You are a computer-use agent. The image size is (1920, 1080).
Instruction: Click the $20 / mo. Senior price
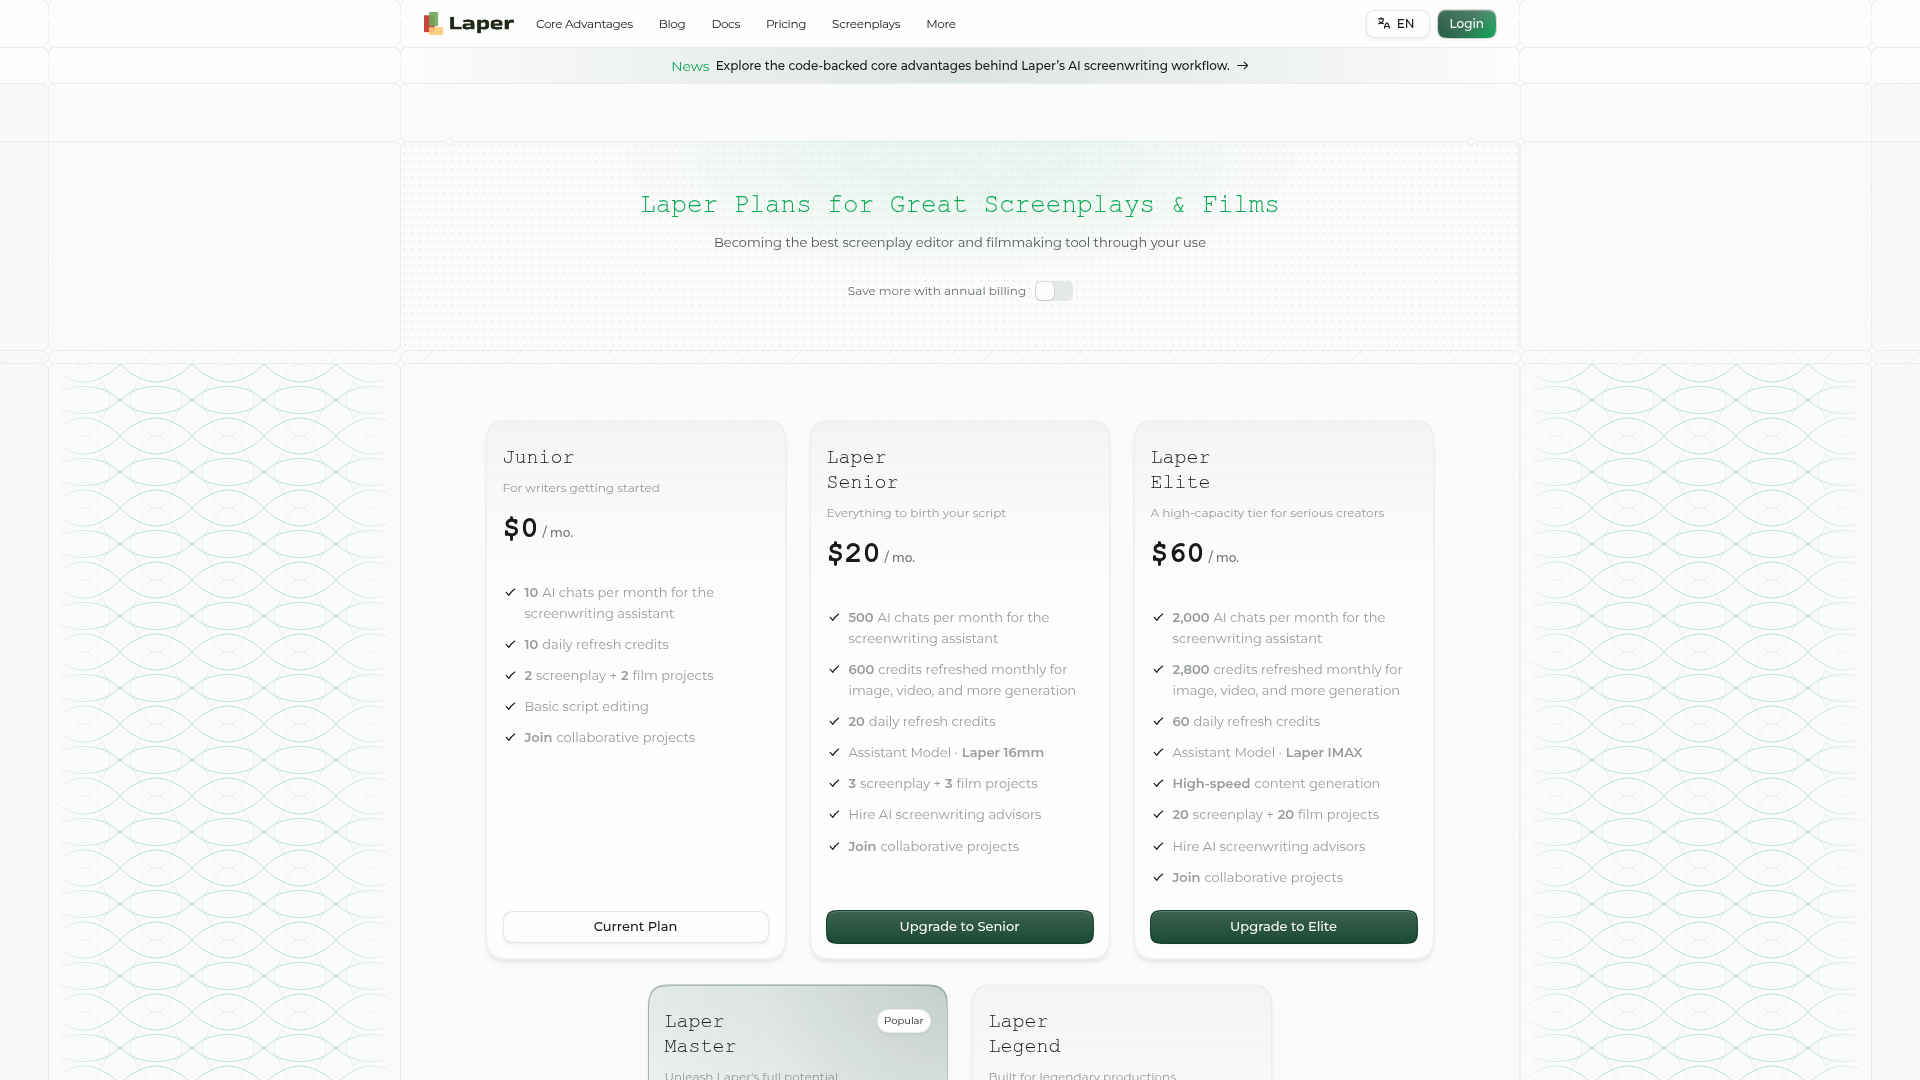click(871, 554)
